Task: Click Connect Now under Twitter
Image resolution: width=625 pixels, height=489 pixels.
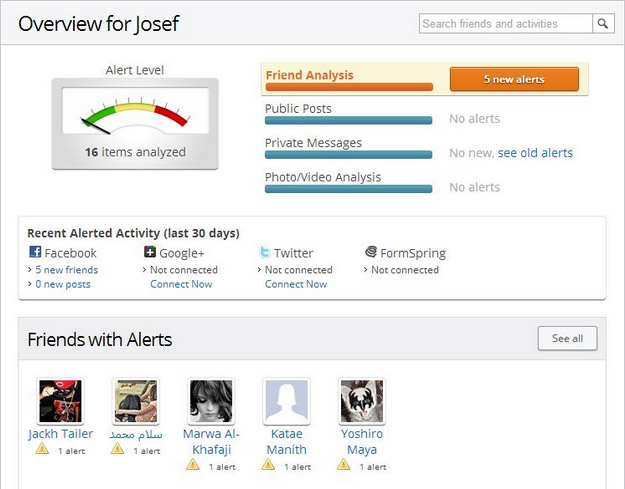Action: [296, 284]
